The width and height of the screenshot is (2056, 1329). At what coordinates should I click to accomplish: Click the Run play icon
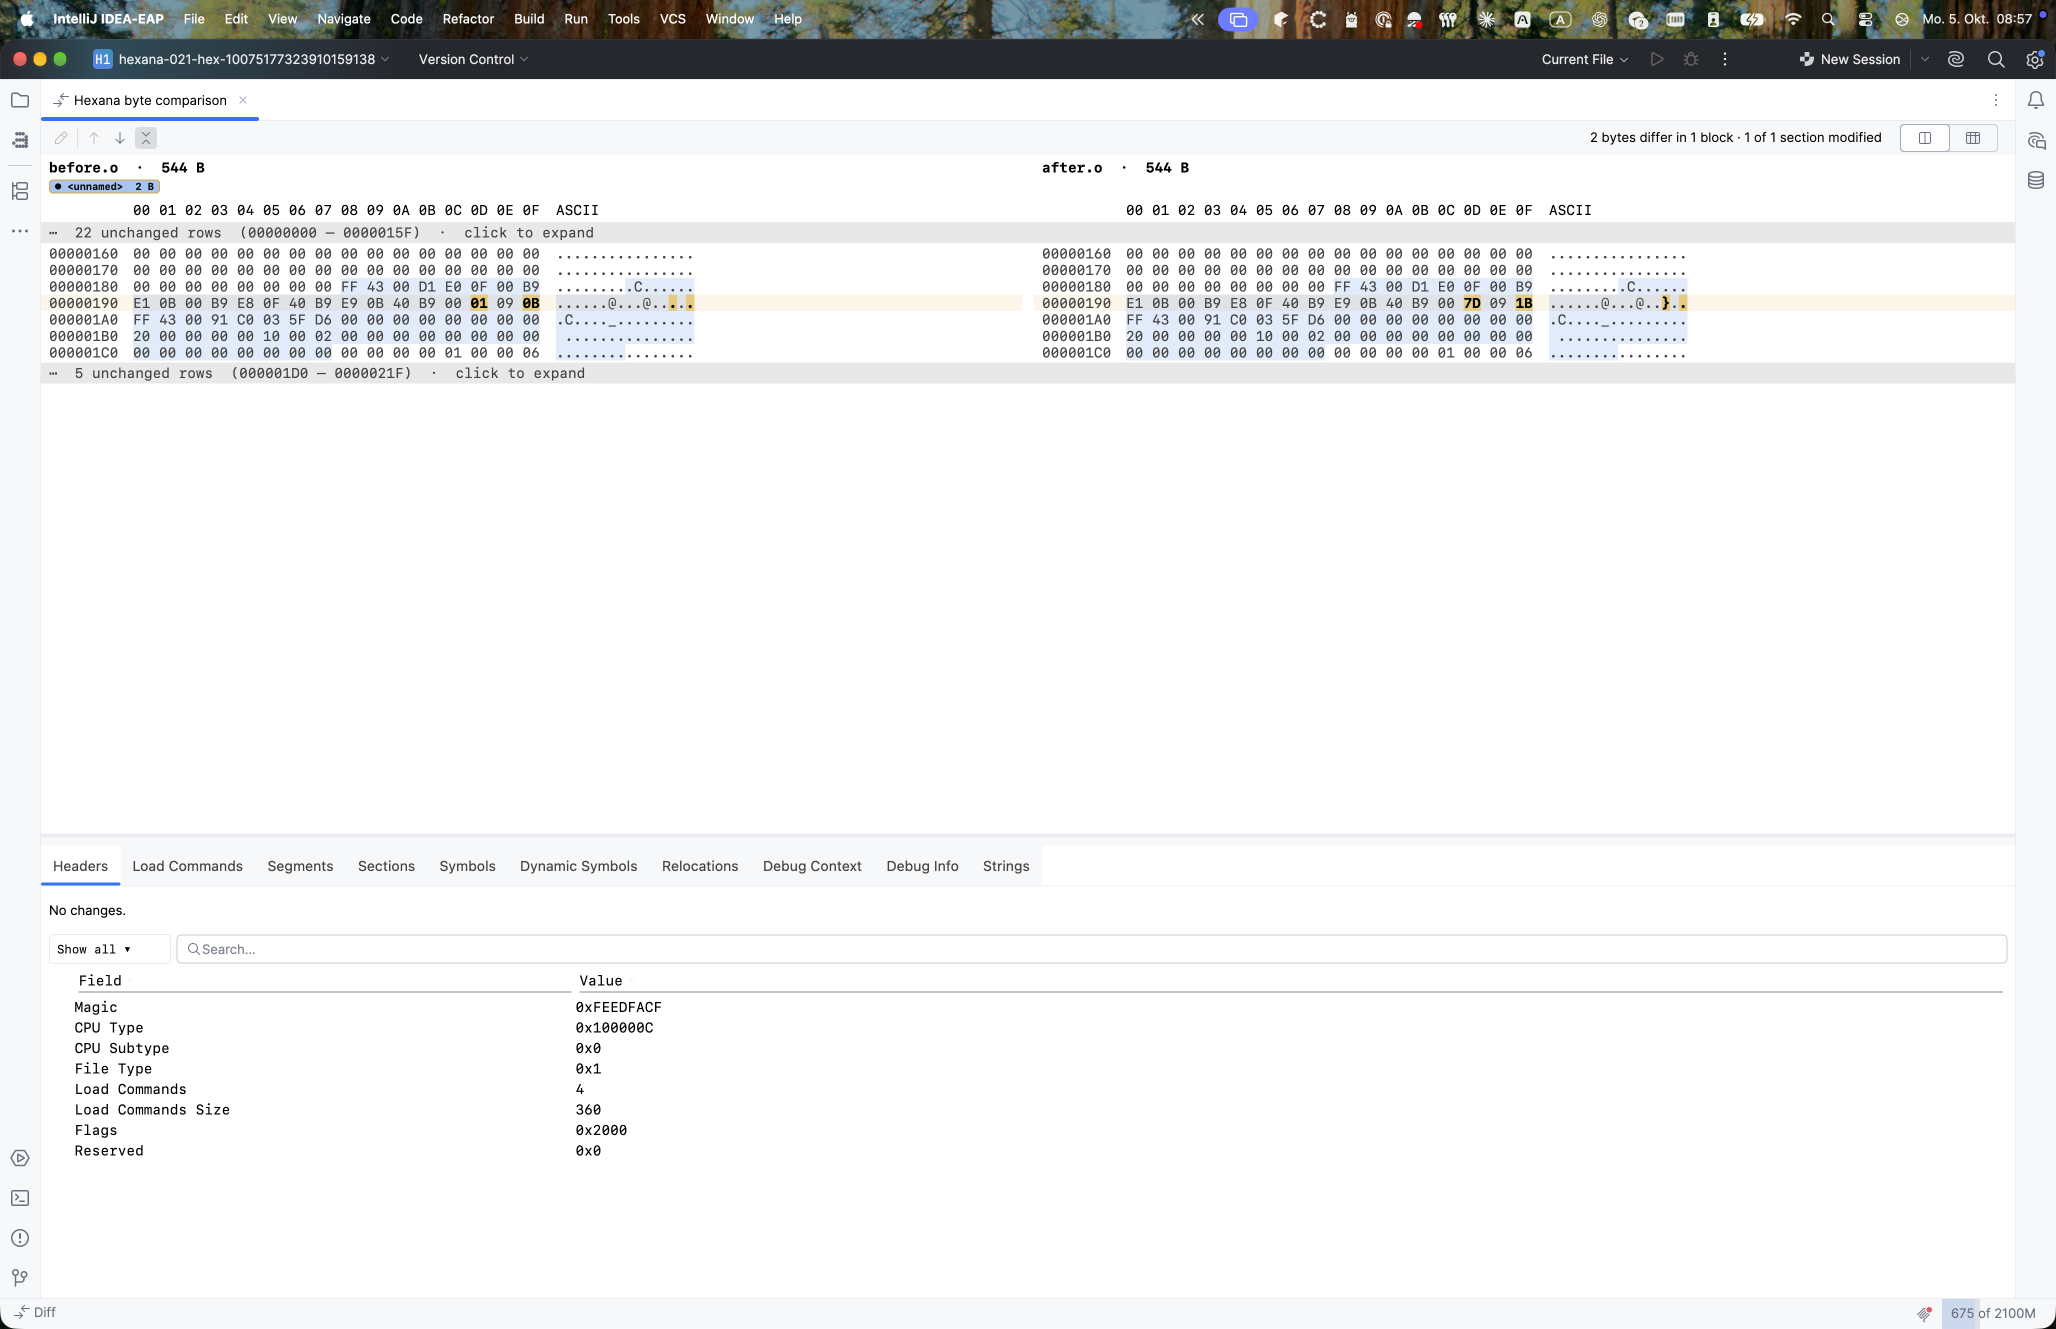point(1657,59)
